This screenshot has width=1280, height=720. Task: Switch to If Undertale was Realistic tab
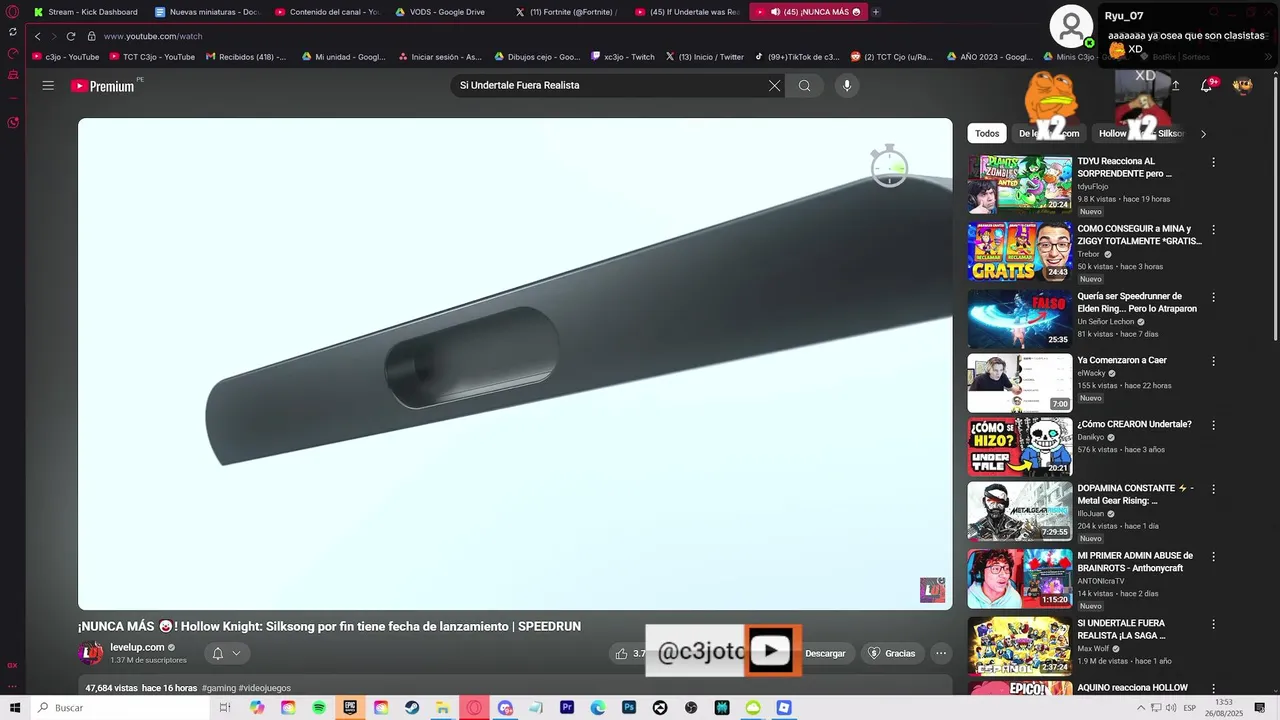pos(688,12)
